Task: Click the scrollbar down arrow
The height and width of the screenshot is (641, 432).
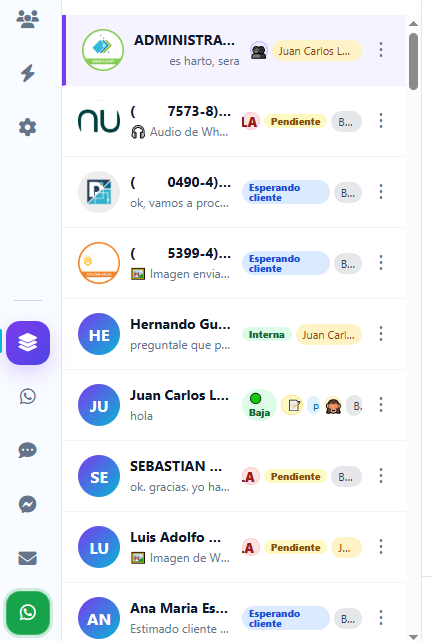Action: pos(414,637)
